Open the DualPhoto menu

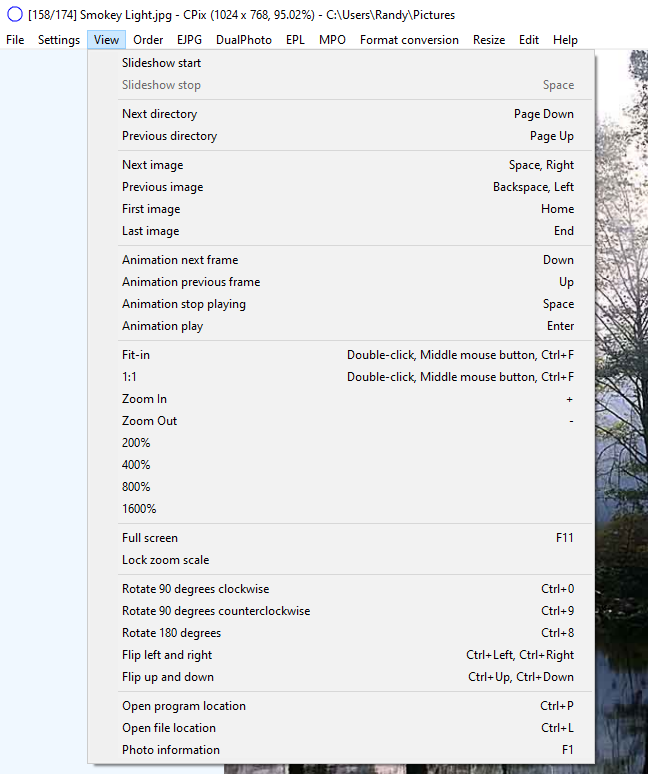click(244, 40)
